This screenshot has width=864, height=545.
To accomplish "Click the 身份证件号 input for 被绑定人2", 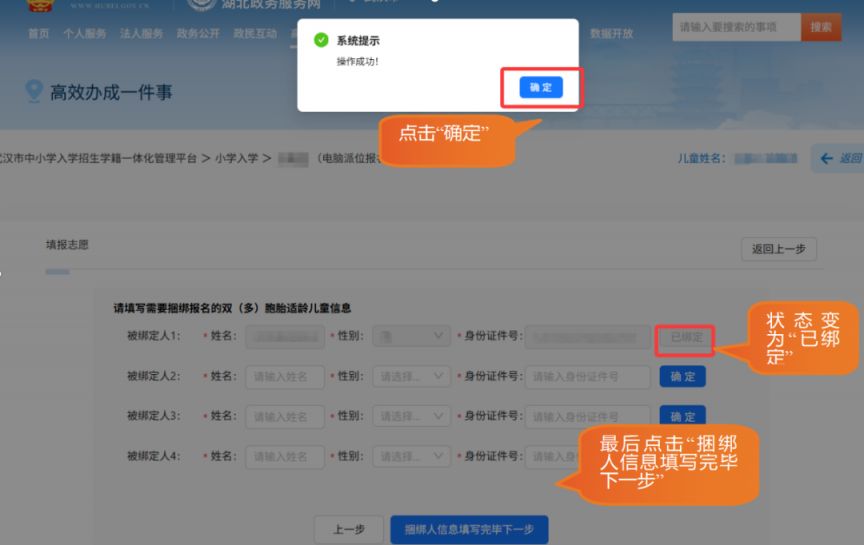I will click(587, 377).
